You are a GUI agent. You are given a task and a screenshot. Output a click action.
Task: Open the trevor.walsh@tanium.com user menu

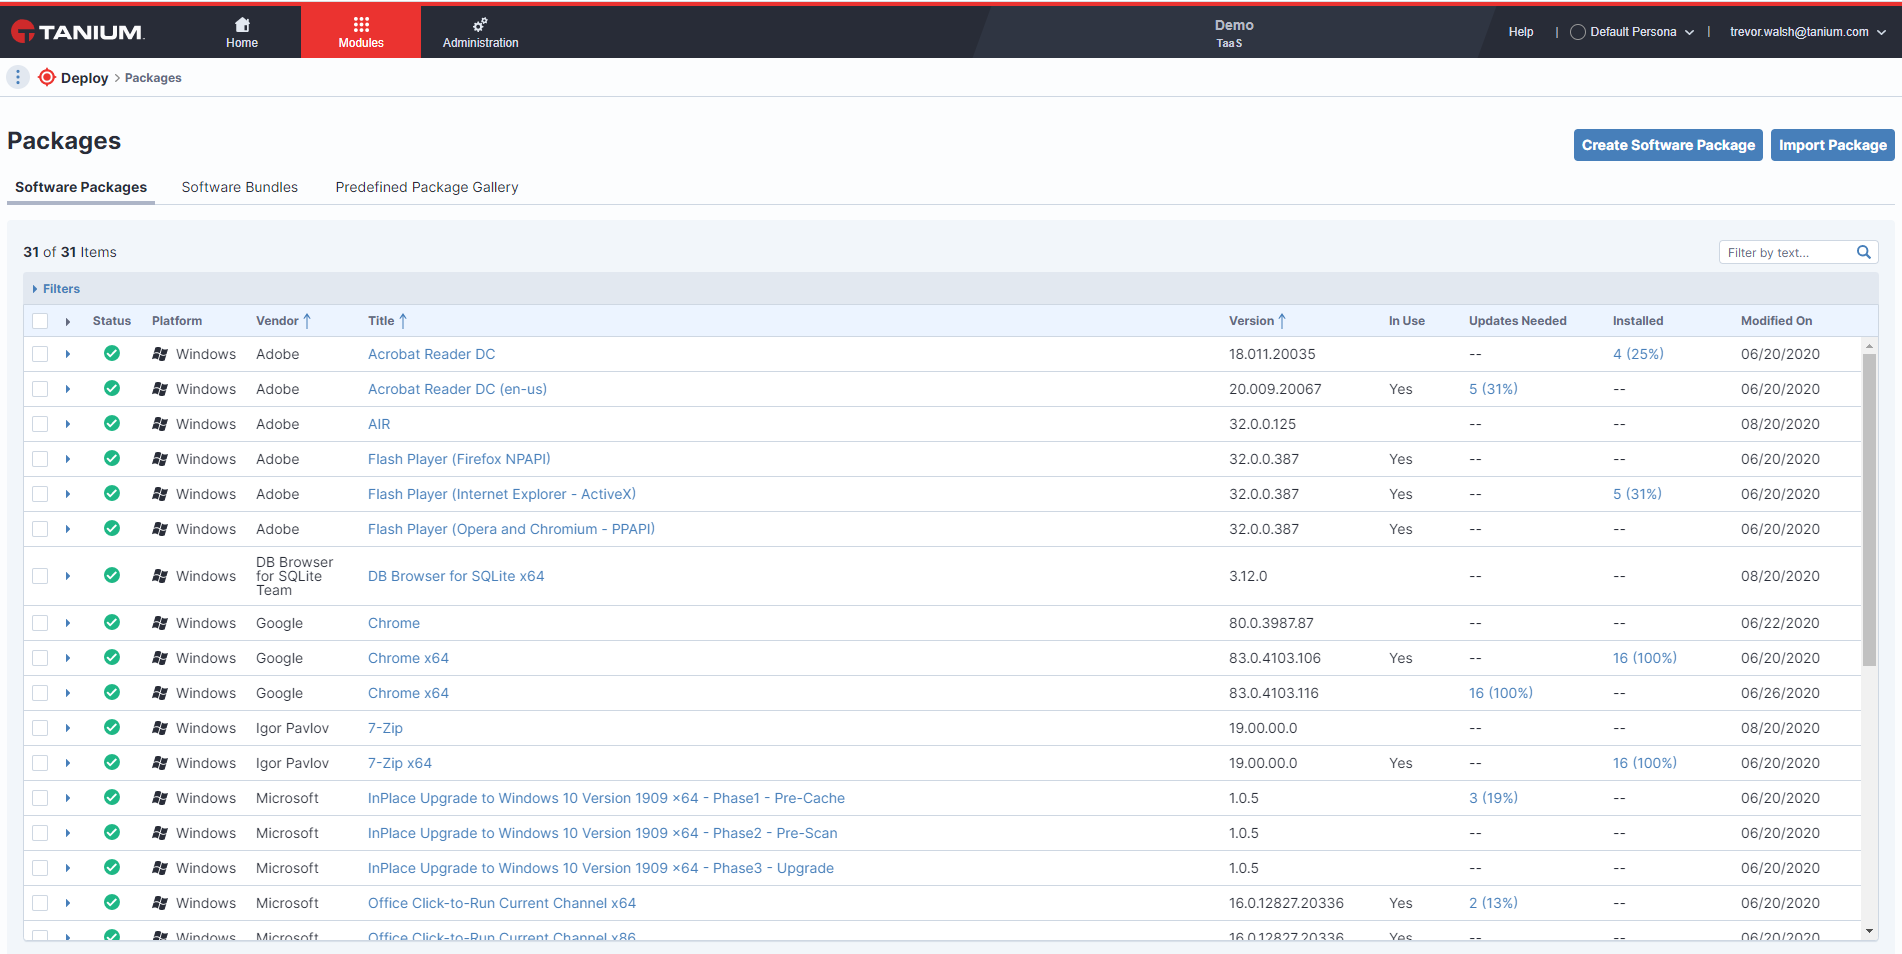pos(1808,32)
